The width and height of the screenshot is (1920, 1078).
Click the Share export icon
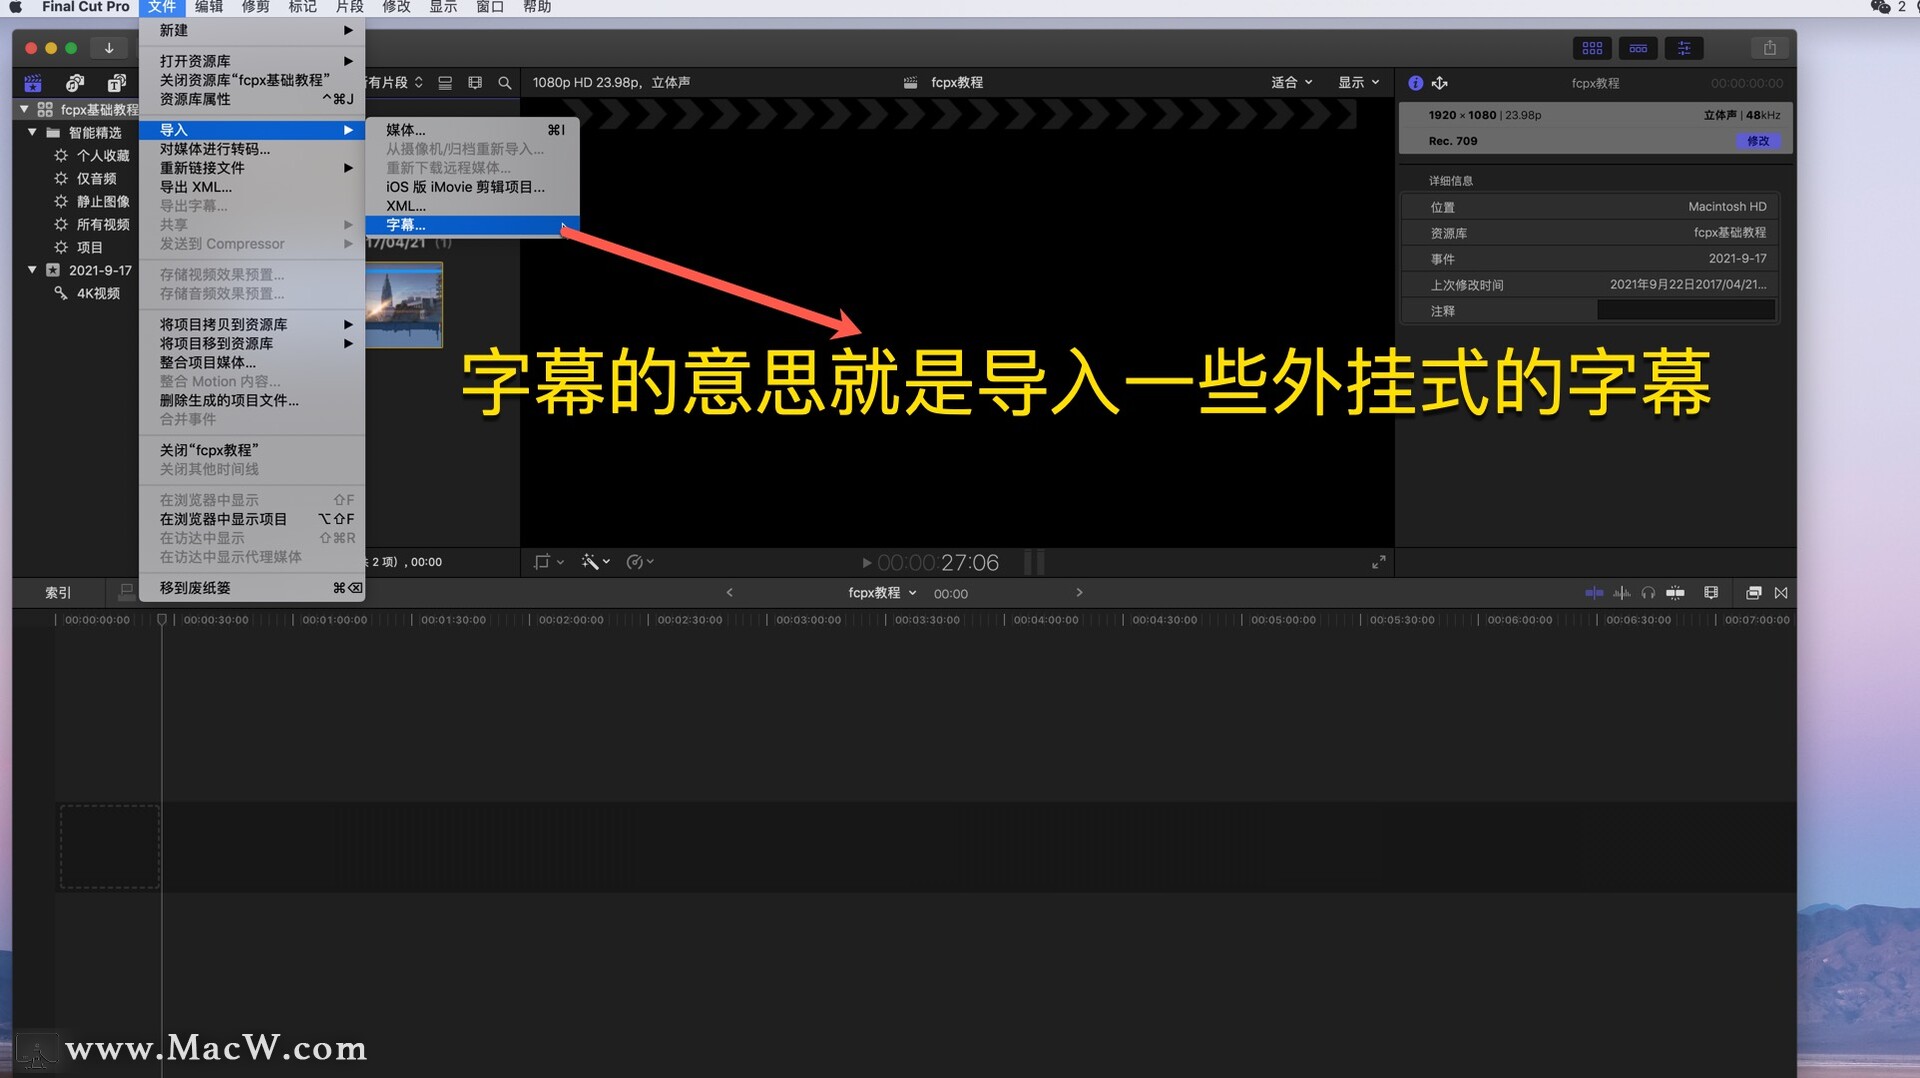(x=1769, y=48)
